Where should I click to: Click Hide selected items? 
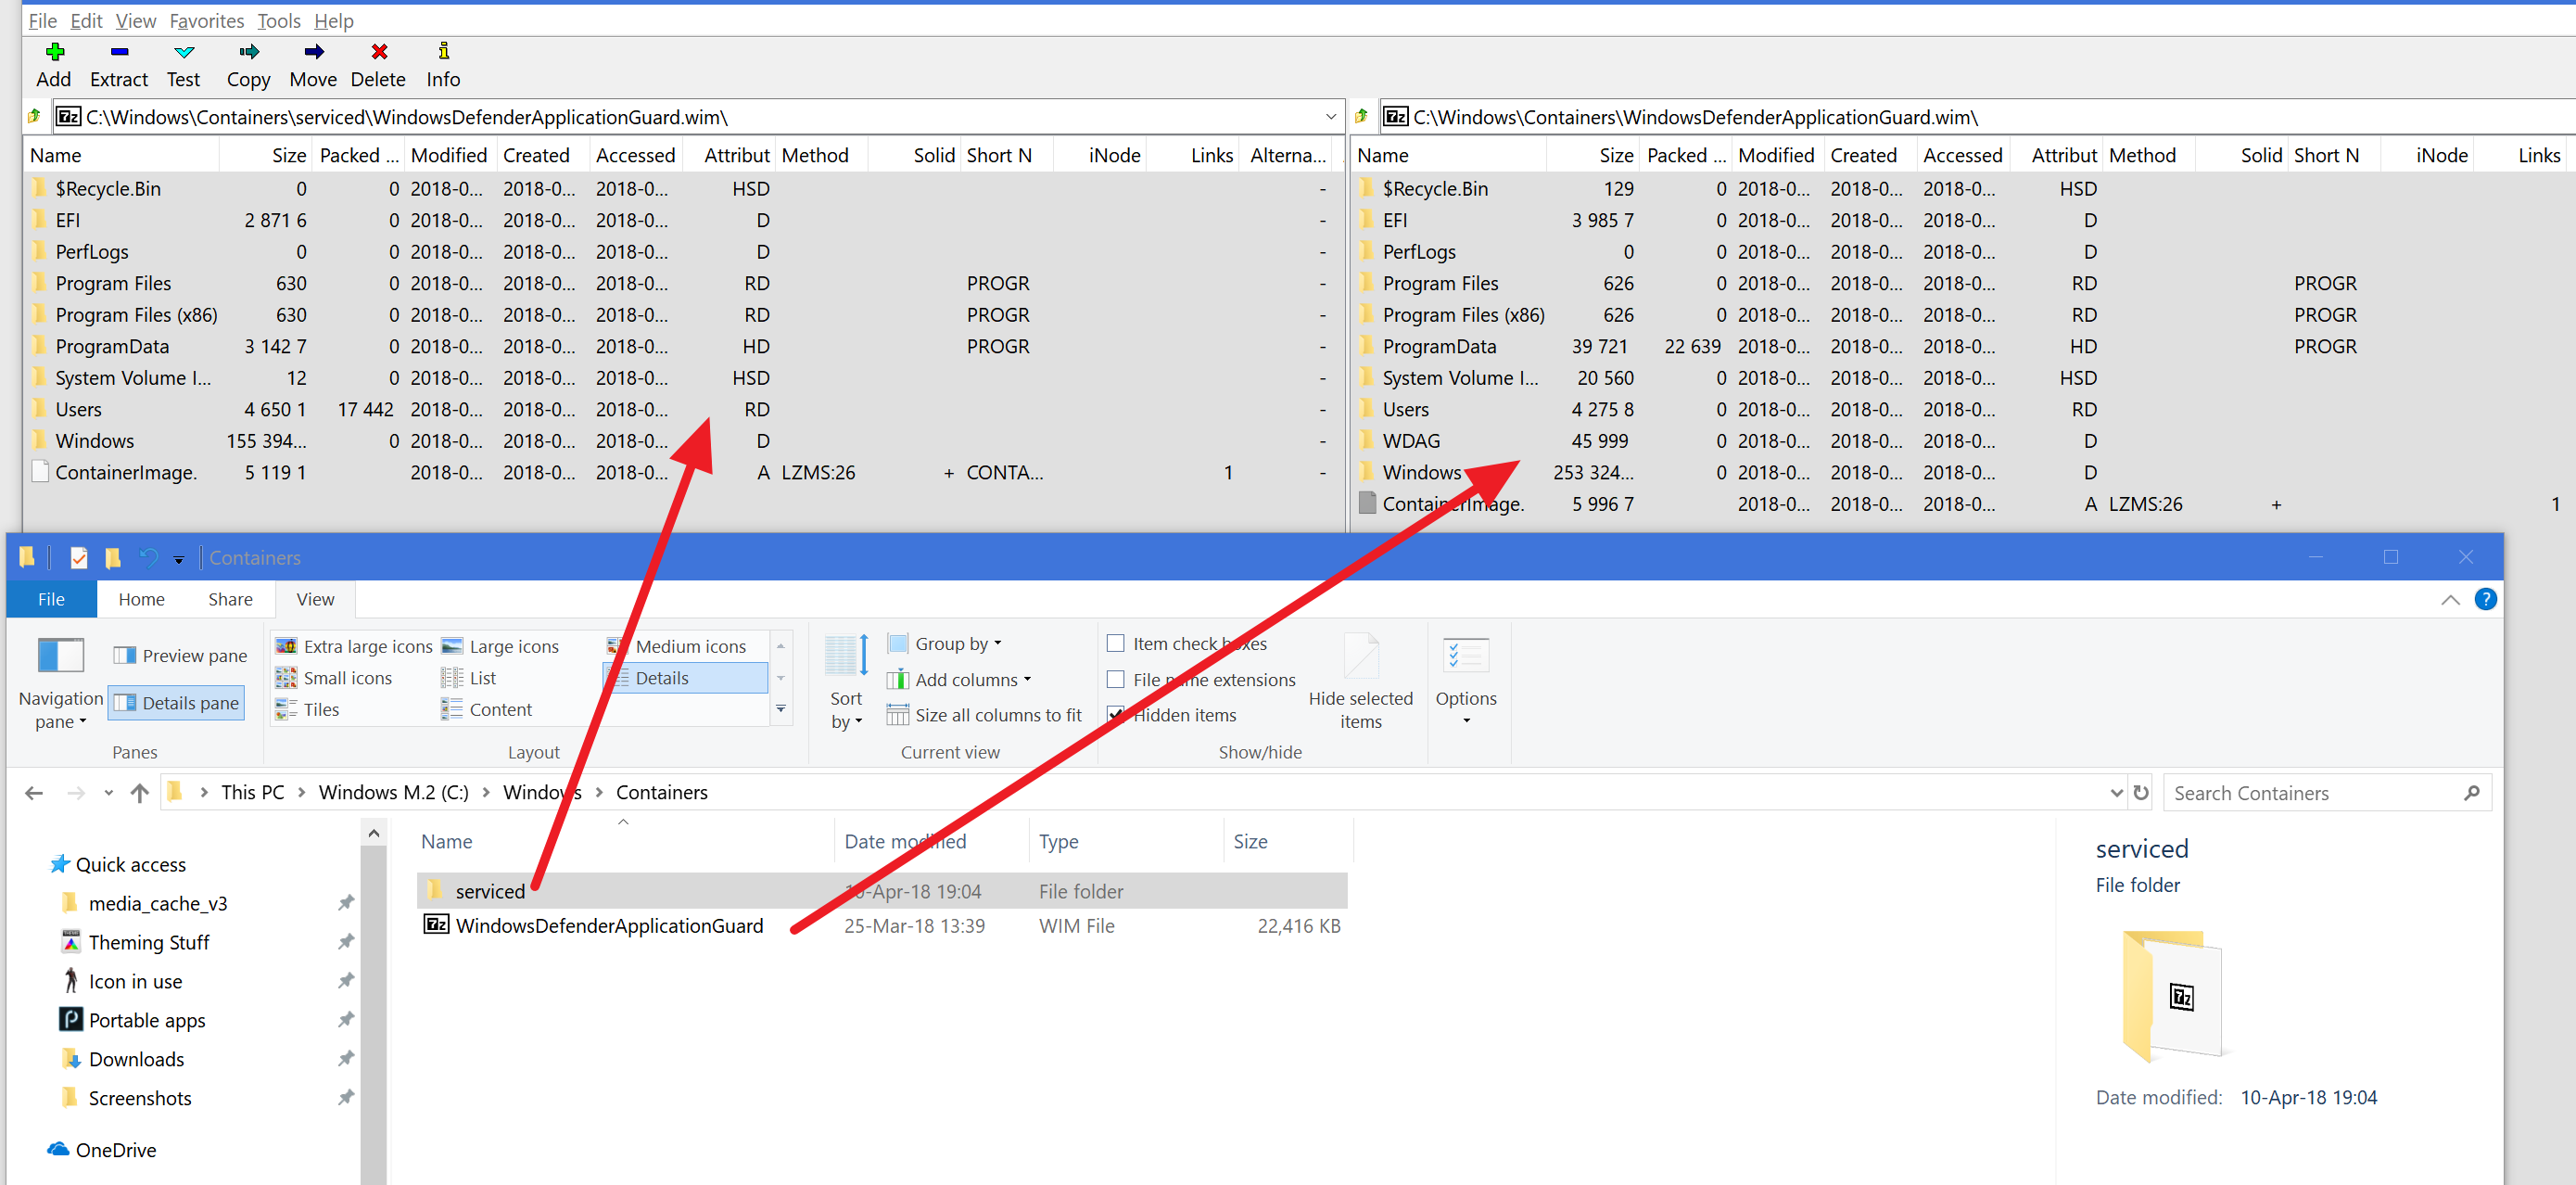(1361, 684)
